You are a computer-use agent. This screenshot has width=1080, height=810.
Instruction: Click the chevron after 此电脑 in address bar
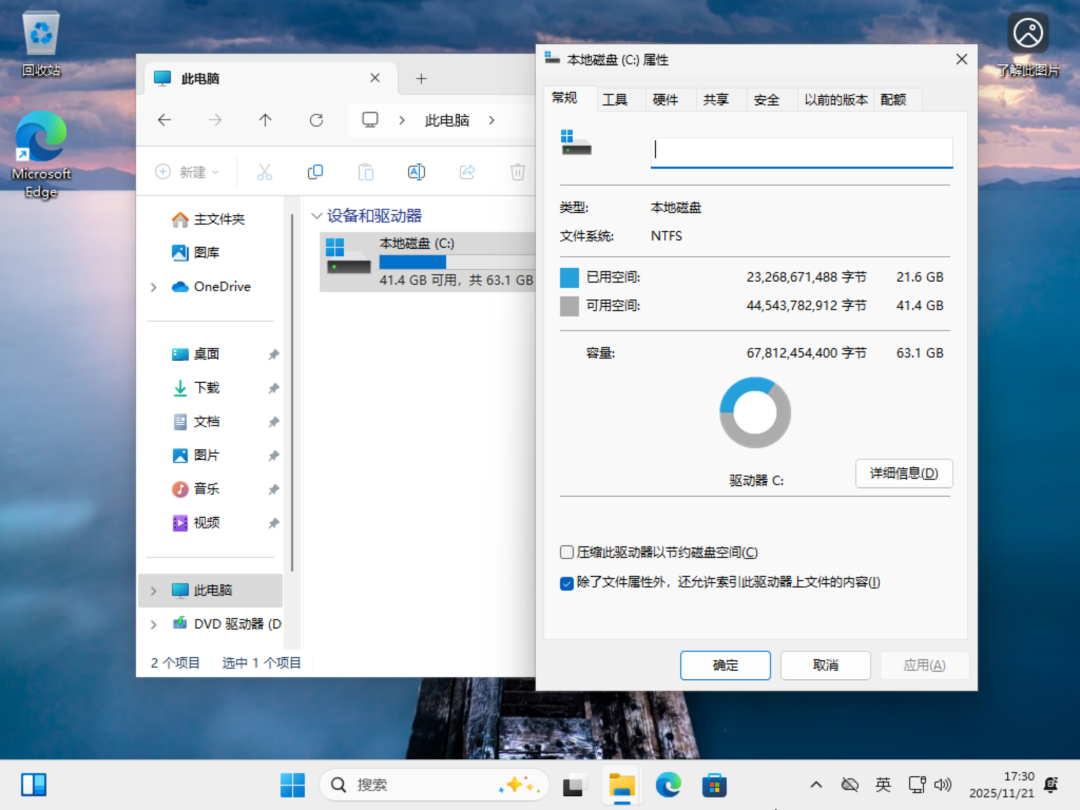pos(491,120)
